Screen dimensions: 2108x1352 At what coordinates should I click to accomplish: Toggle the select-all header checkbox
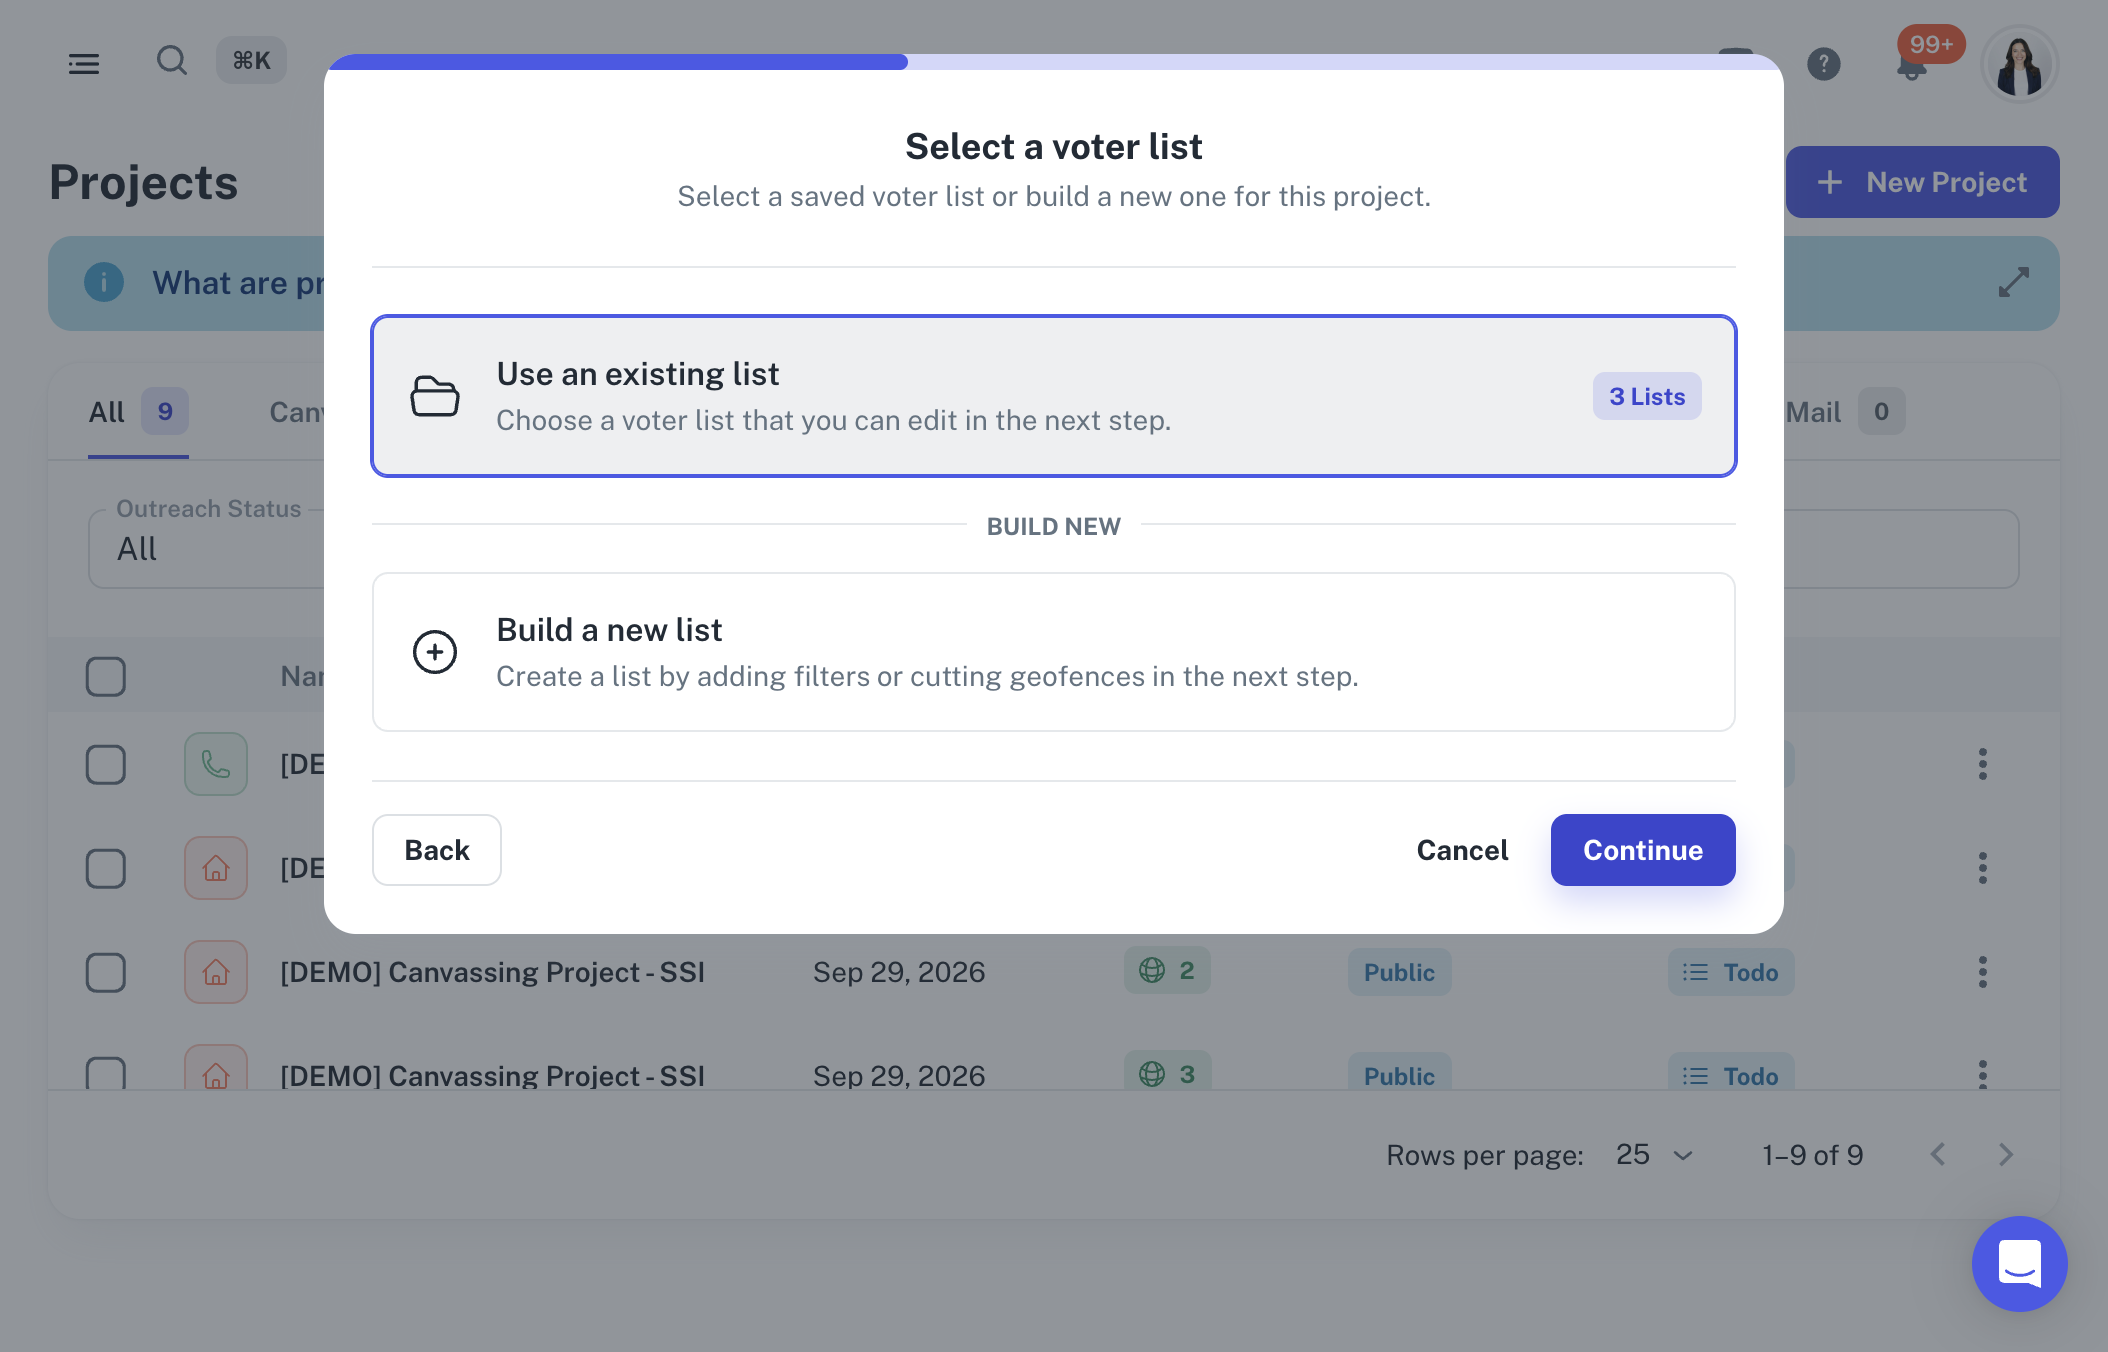click(x=106, y=677)
